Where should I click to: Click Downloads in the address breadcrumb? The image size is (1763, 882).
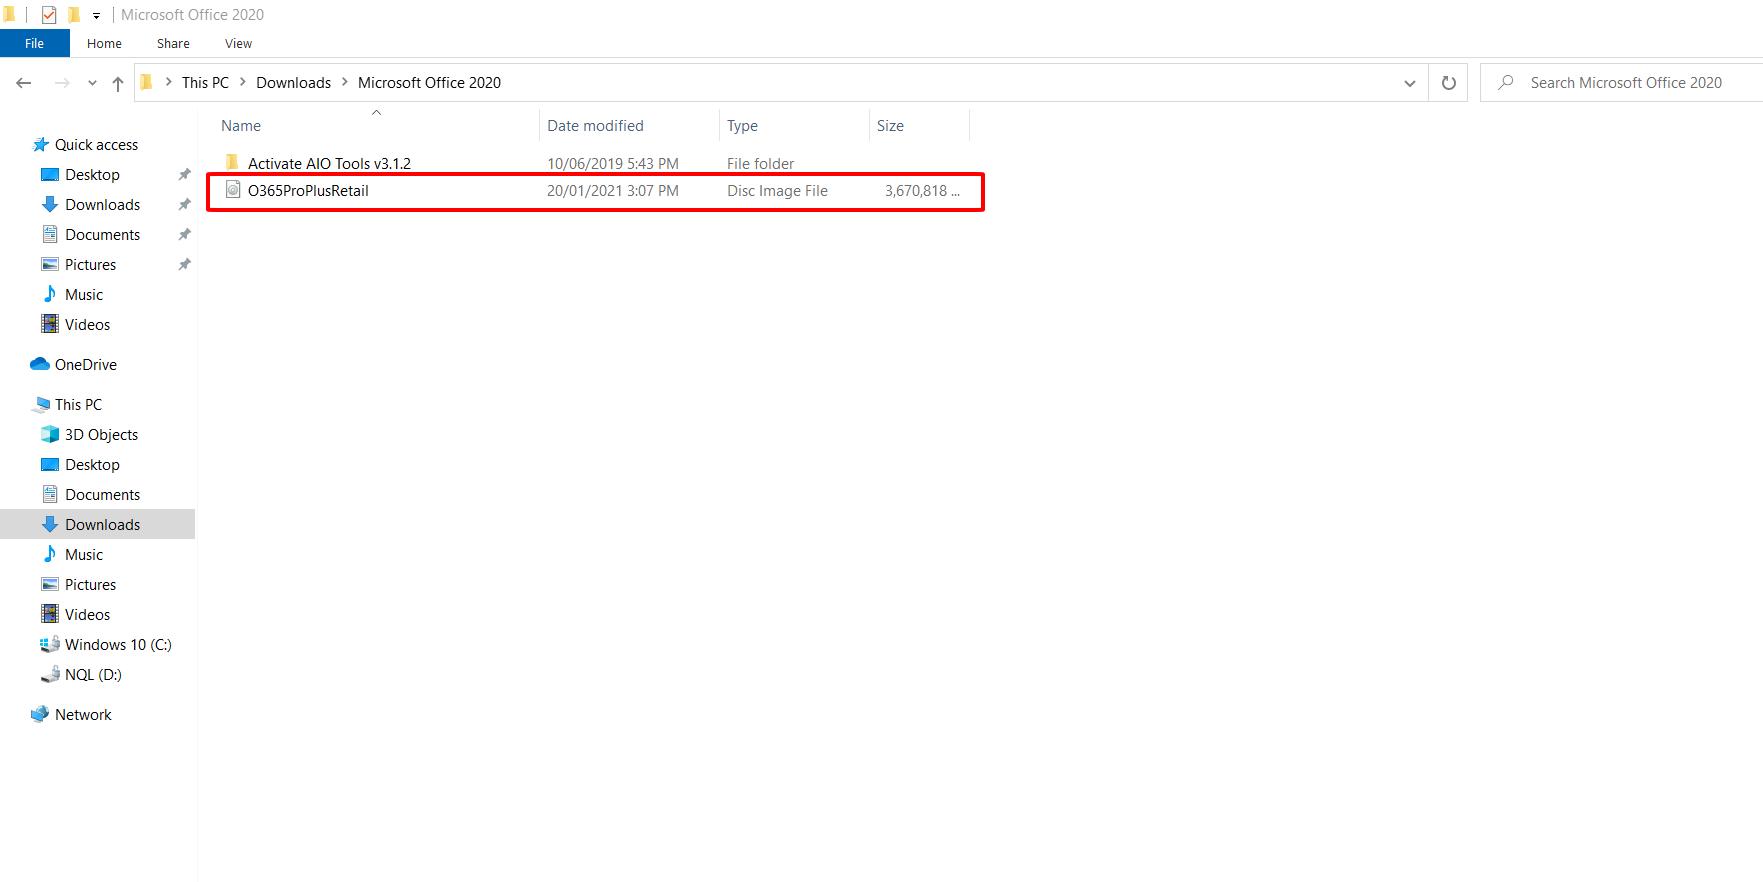[293, 83]
